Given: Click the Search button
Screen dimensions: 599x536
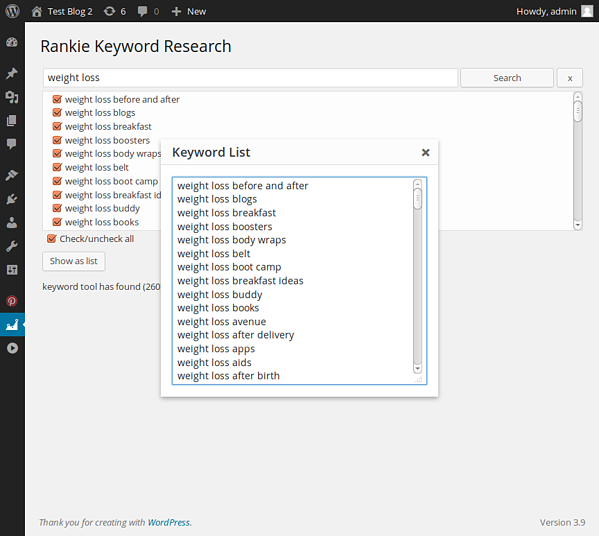Looking at the screenshot, I should click(507, 78).
